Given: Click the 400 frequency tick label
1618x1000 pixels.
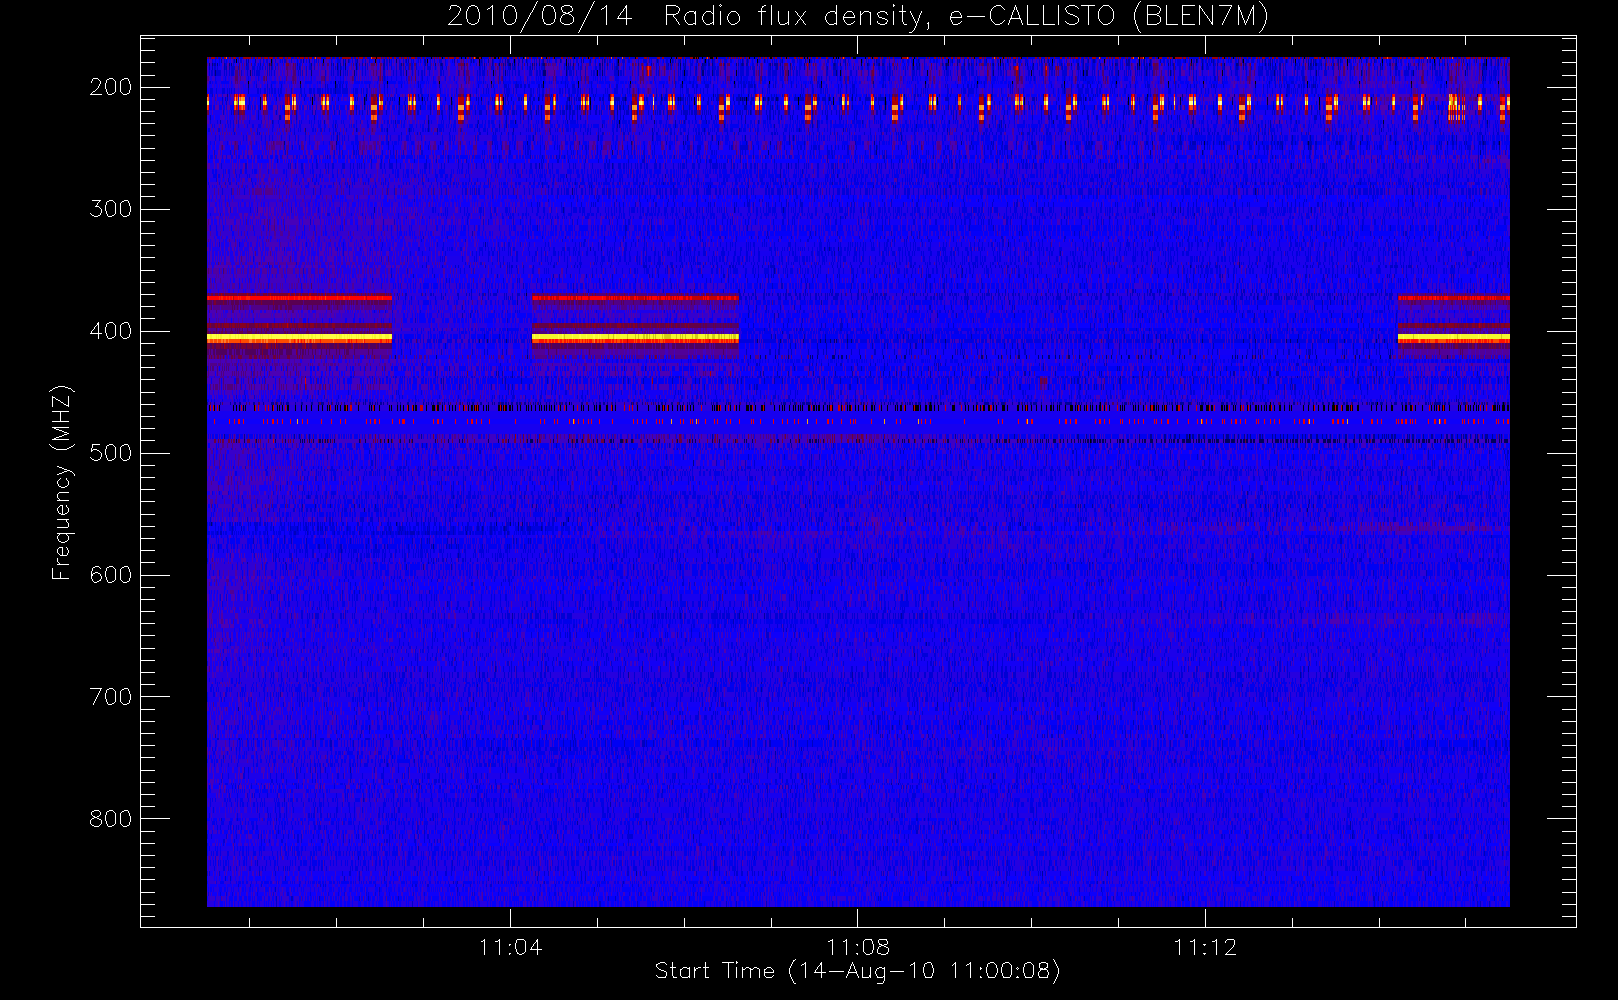Looking at the screenshot, I should (111, 331).
